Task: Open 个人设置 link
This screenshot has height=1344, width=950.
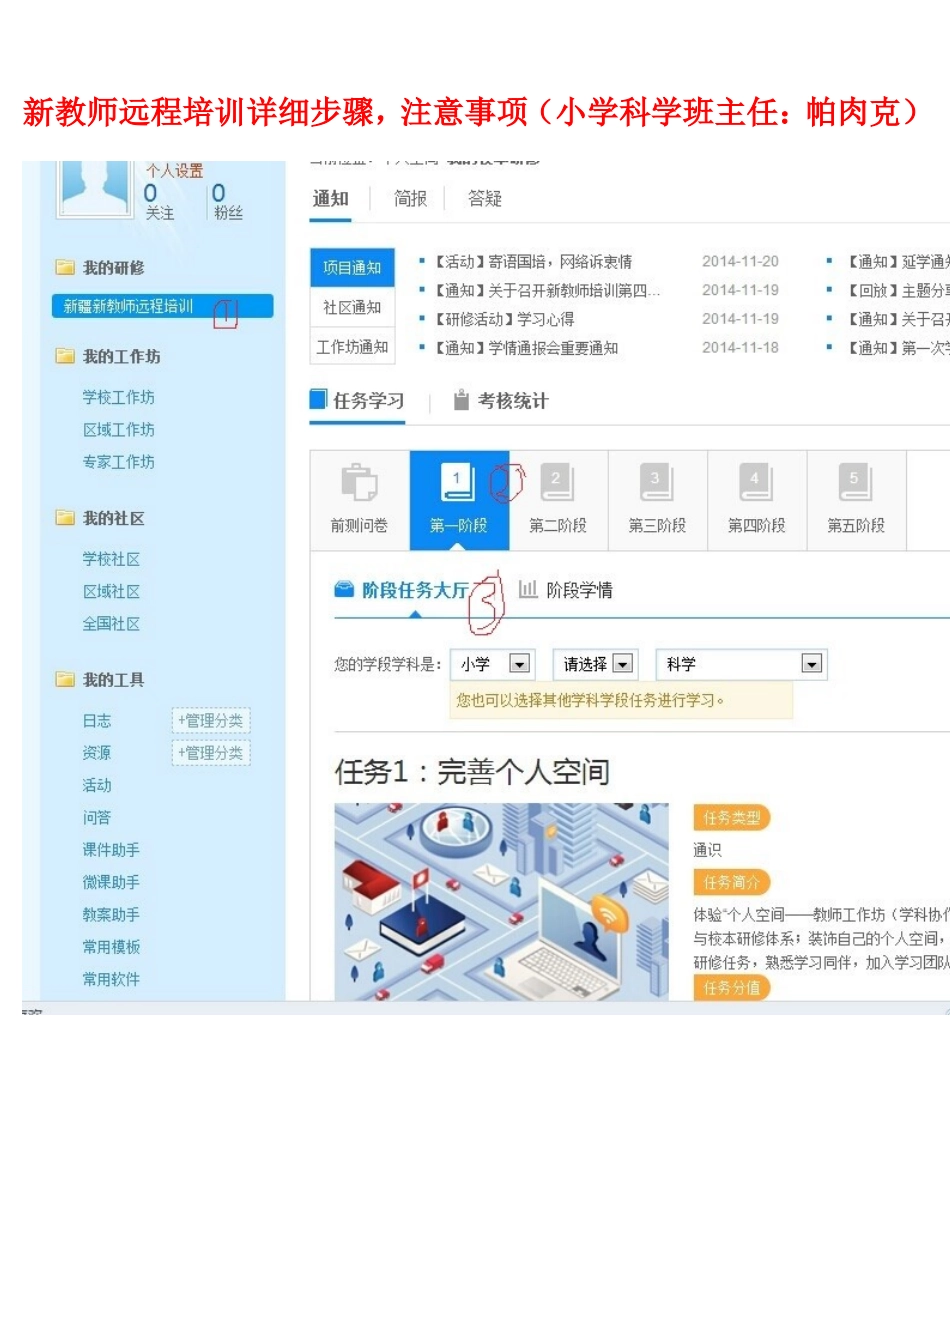Action: coord(175,170)
